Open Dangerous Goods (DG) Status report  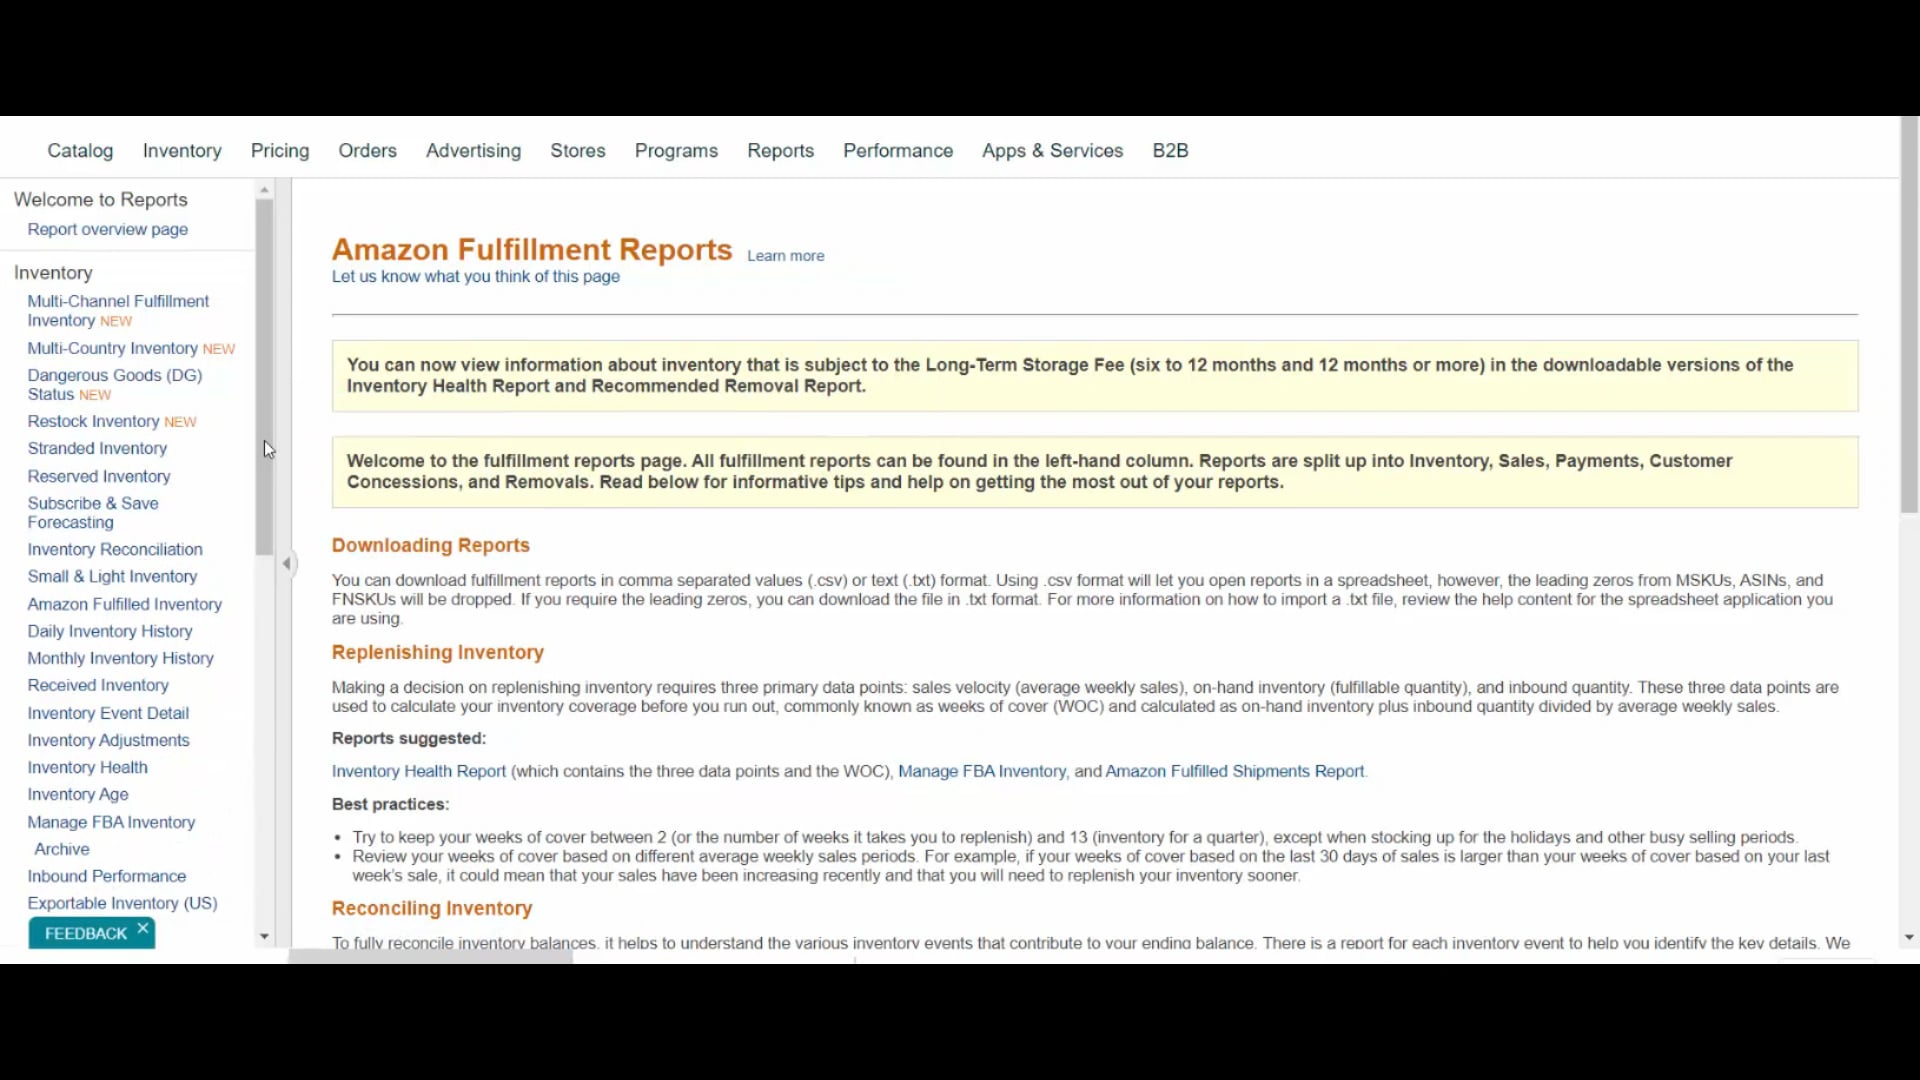click(x=115, y=385)
